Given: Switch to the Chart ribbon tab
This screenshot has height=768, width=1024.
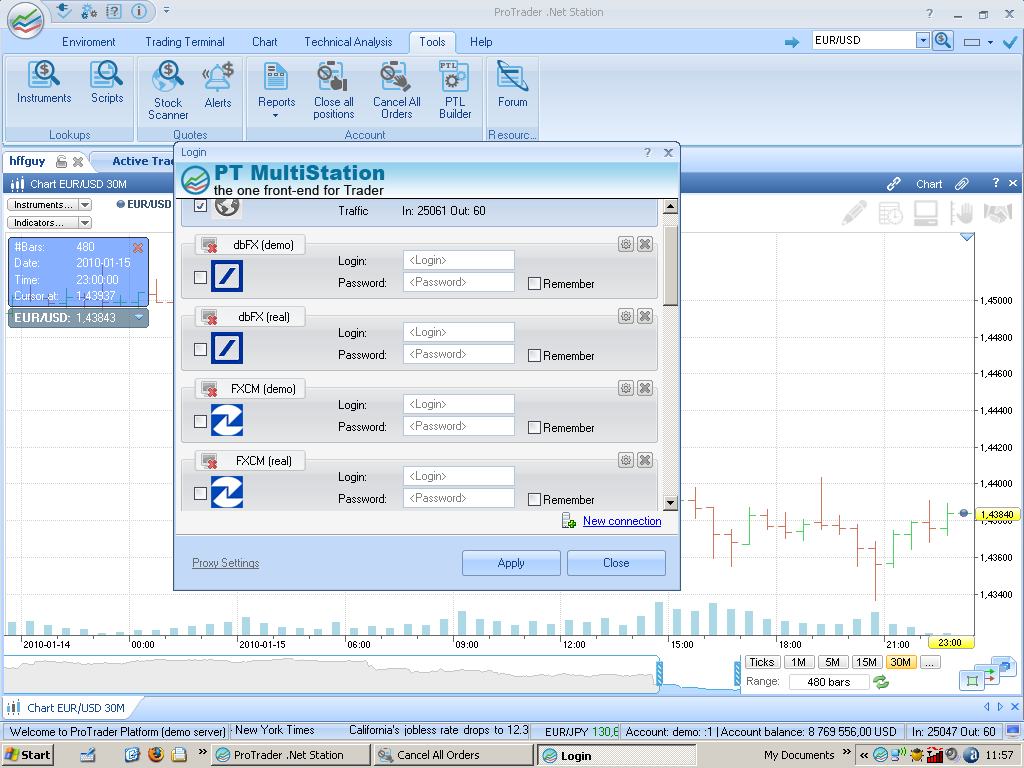Looking at the screenshot, I should [x=264, y=42].
